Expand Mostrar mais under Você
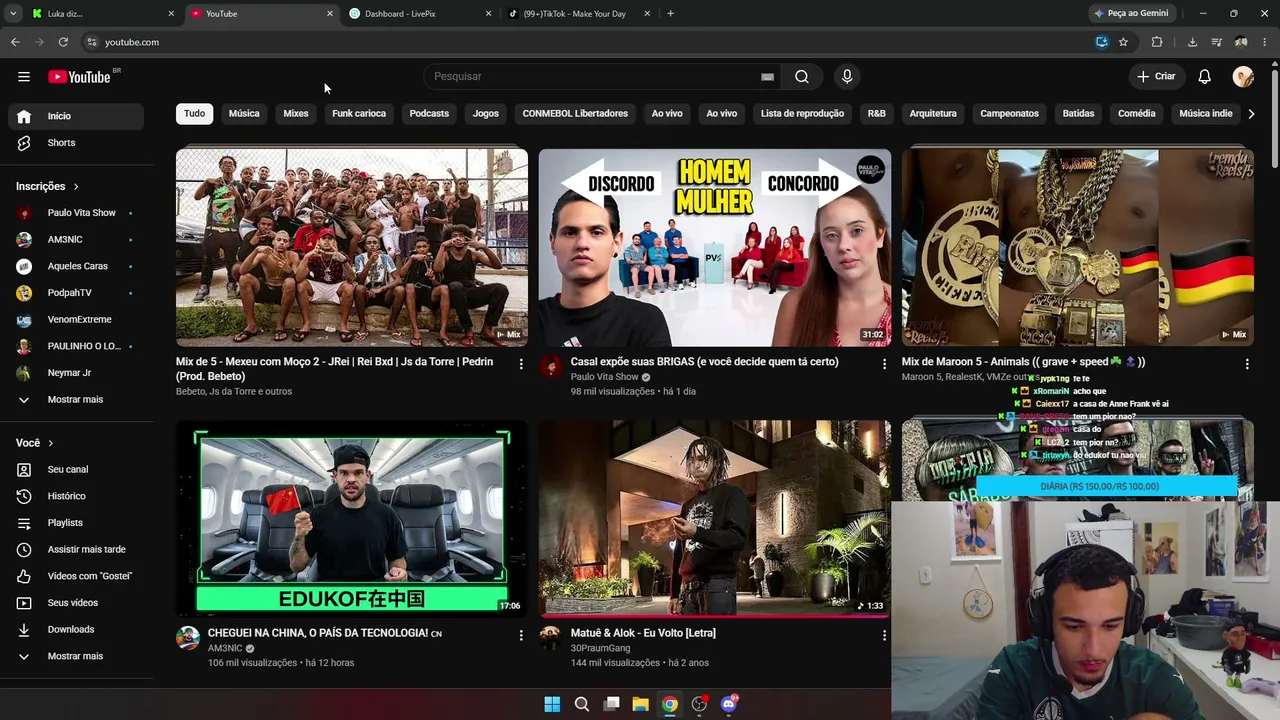Screen dimensions: 1280x720 (x=76, y=657)
